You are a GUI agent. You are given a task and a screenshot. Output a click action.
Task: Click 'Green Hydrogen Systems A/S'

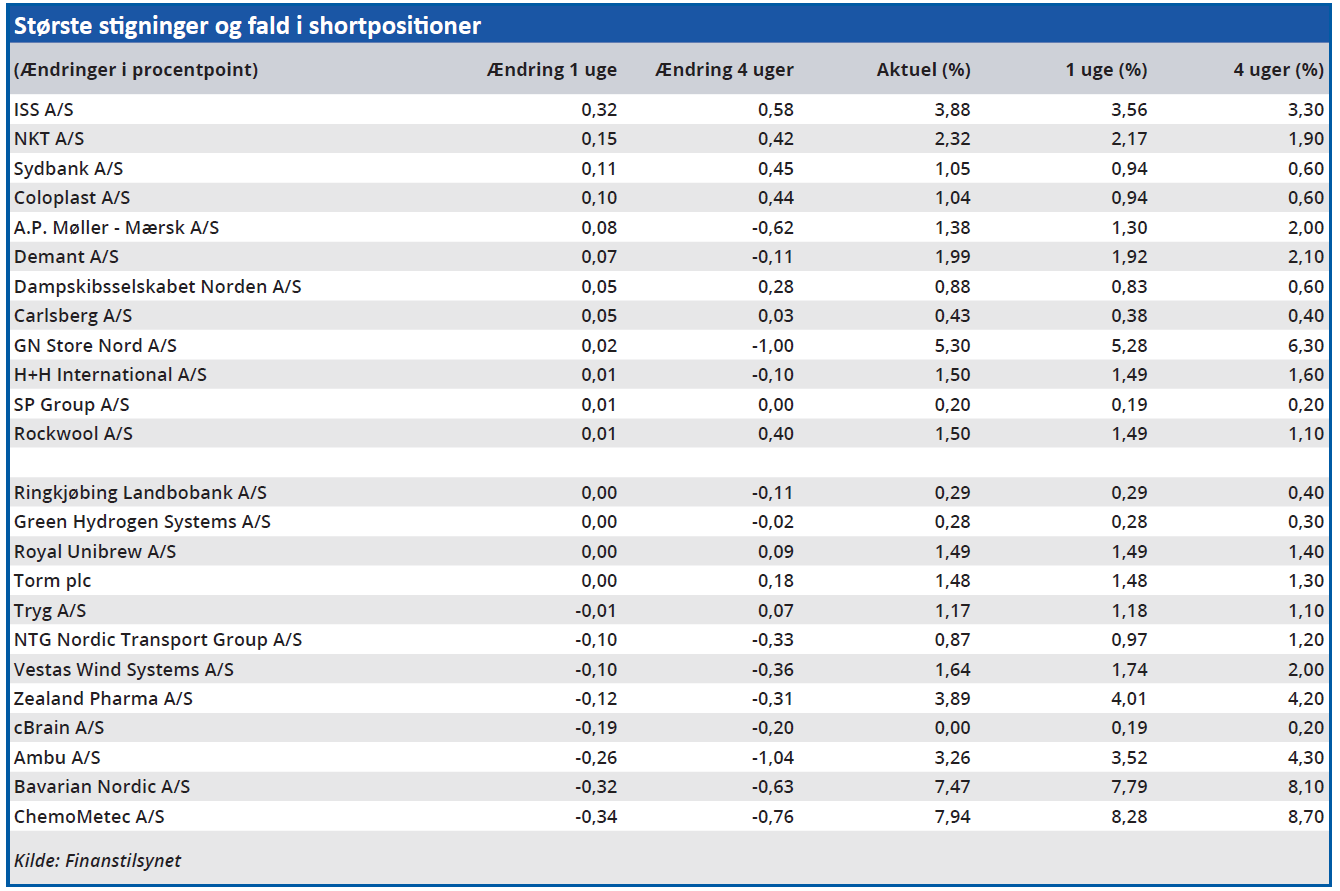click(x=142, y=522)
